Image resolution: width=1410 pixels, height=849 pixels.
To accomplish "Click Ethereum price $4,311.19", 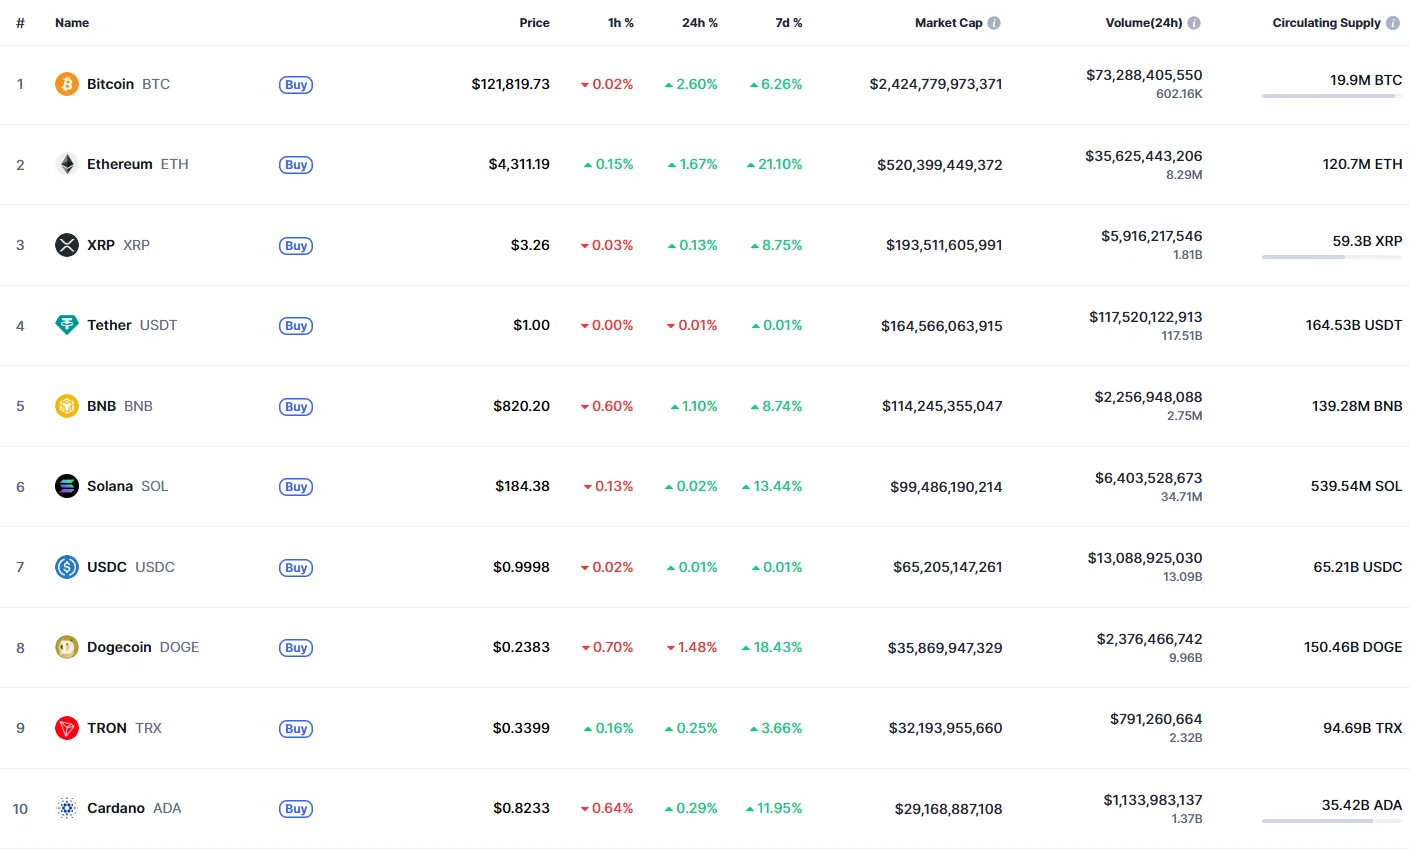I will point(519,164).
